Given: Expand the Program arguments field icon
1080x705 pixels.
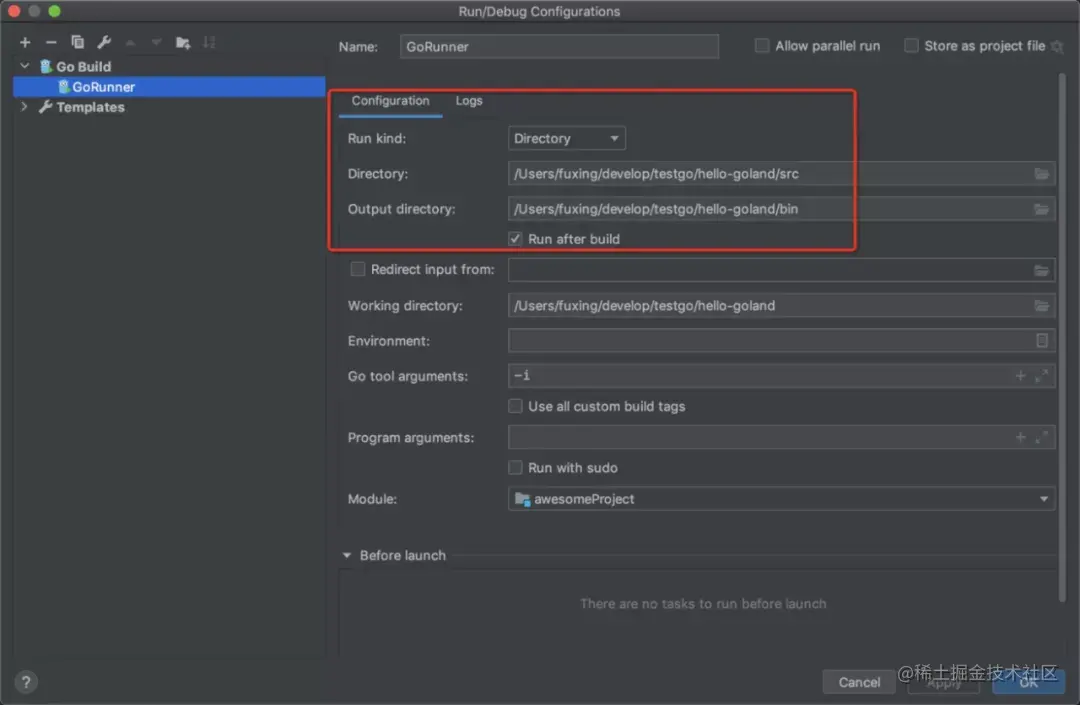Looking at the screenshot, I should [1041, 437].
